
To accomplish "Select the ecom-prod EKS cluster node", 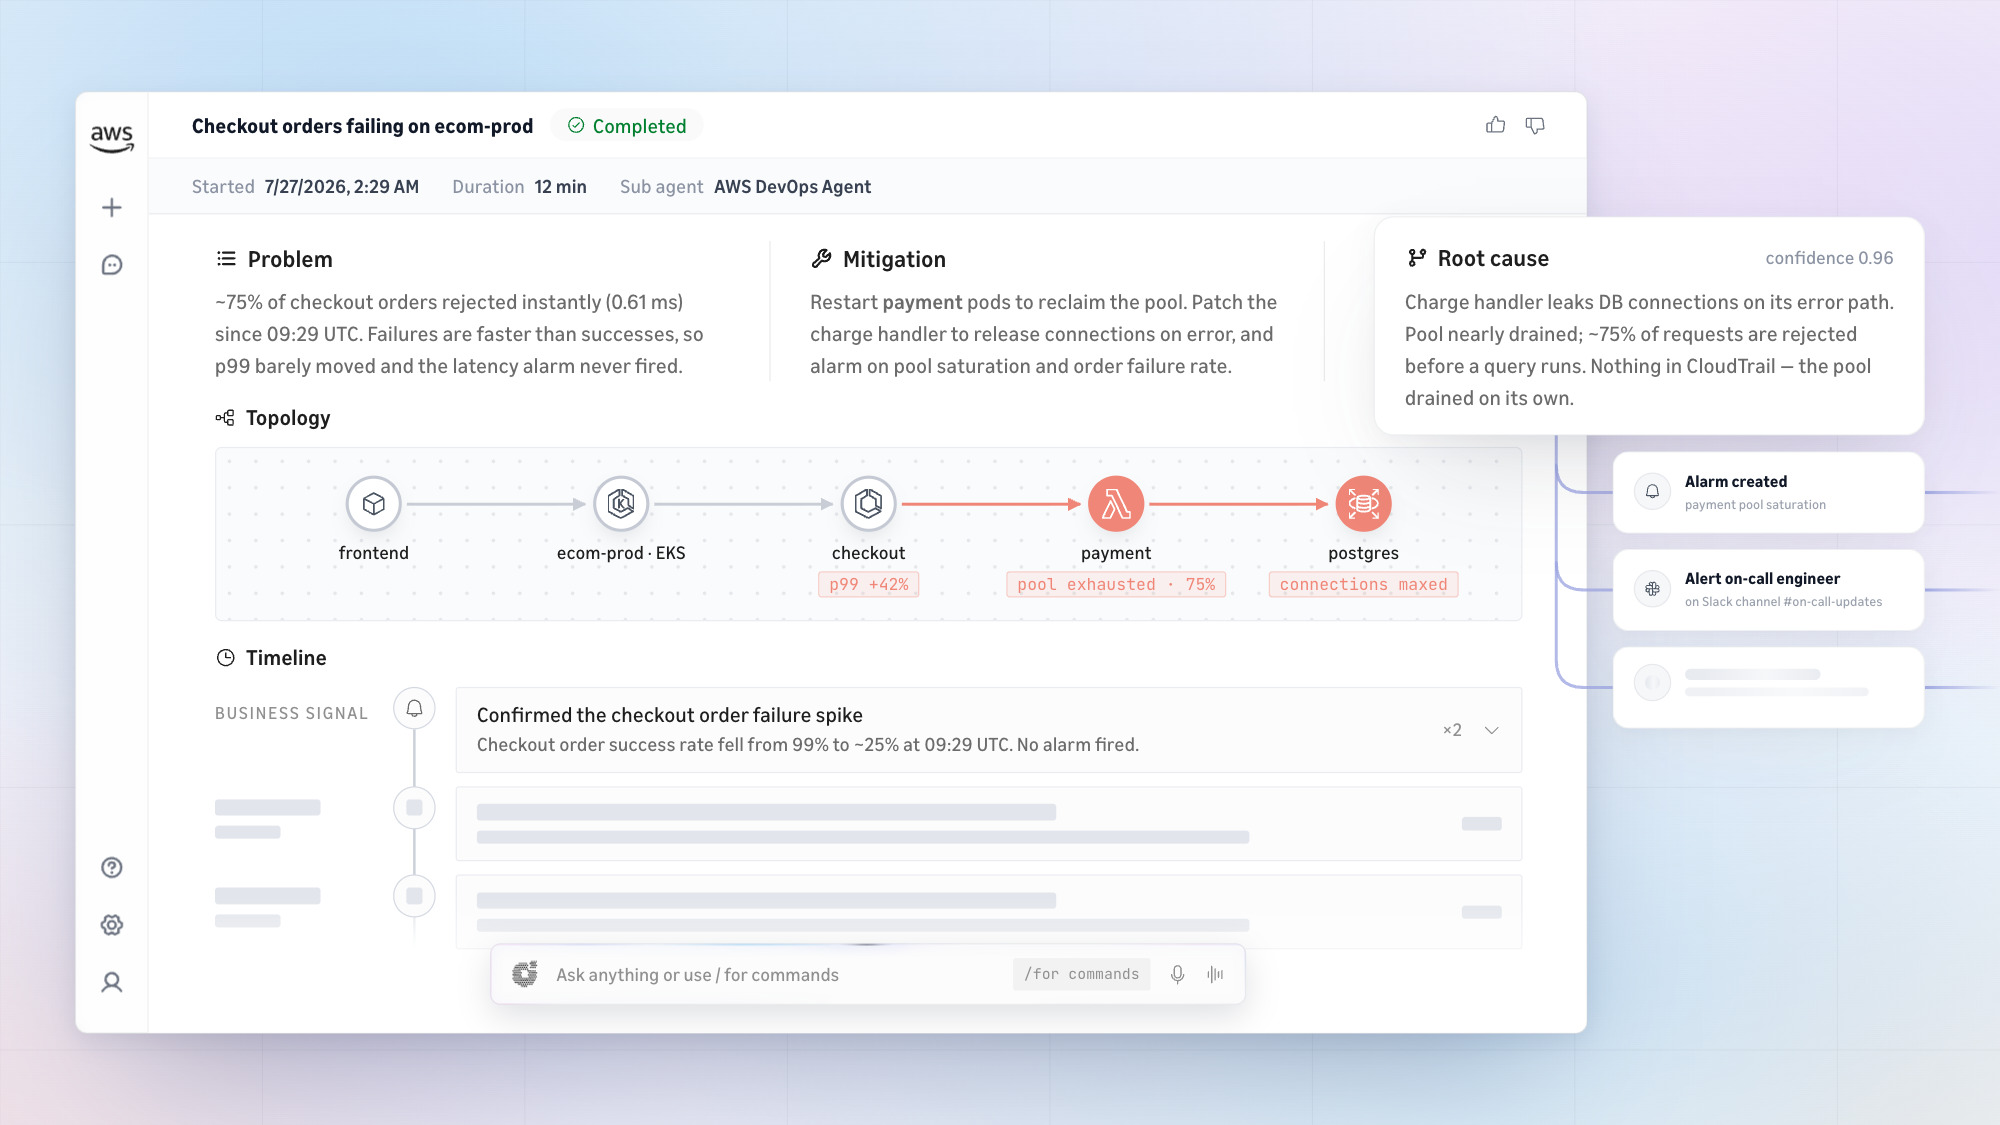I will click(x=621, y=504).
